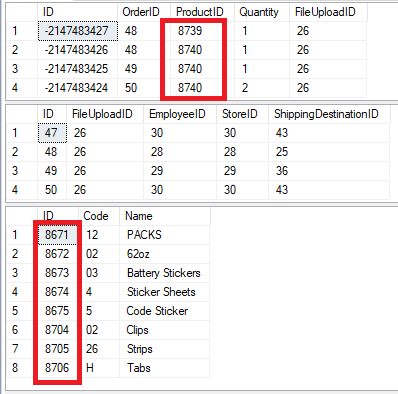Click the OrderID column header
Image resolution: width=398 pixels, height=394 pixels.
pos(144,12)
